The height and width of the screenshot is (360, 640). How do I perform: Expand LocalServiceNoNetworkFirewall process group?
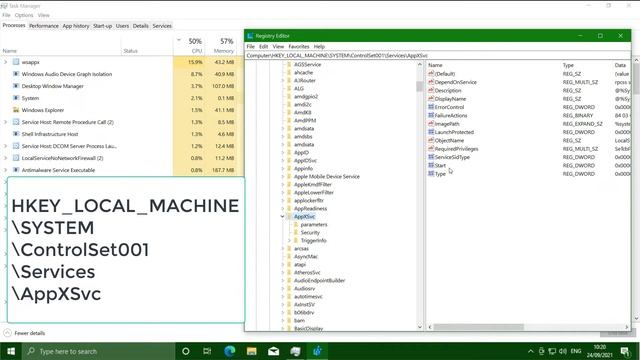(x=6, y=158)
